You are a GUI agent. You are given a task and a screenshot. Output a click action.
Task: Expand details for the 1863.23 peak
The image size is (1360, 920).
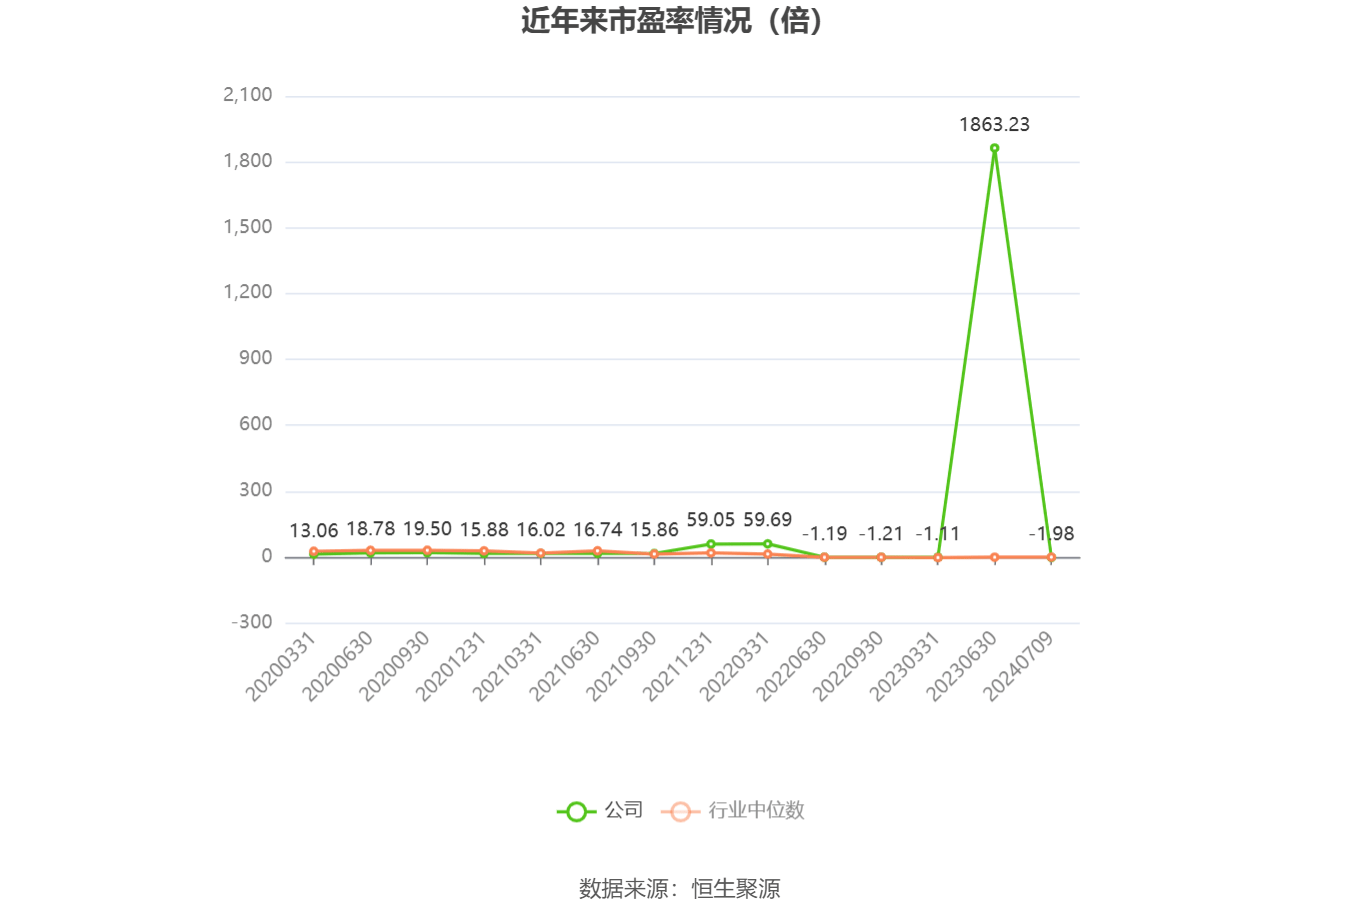[x=993, y=125]
